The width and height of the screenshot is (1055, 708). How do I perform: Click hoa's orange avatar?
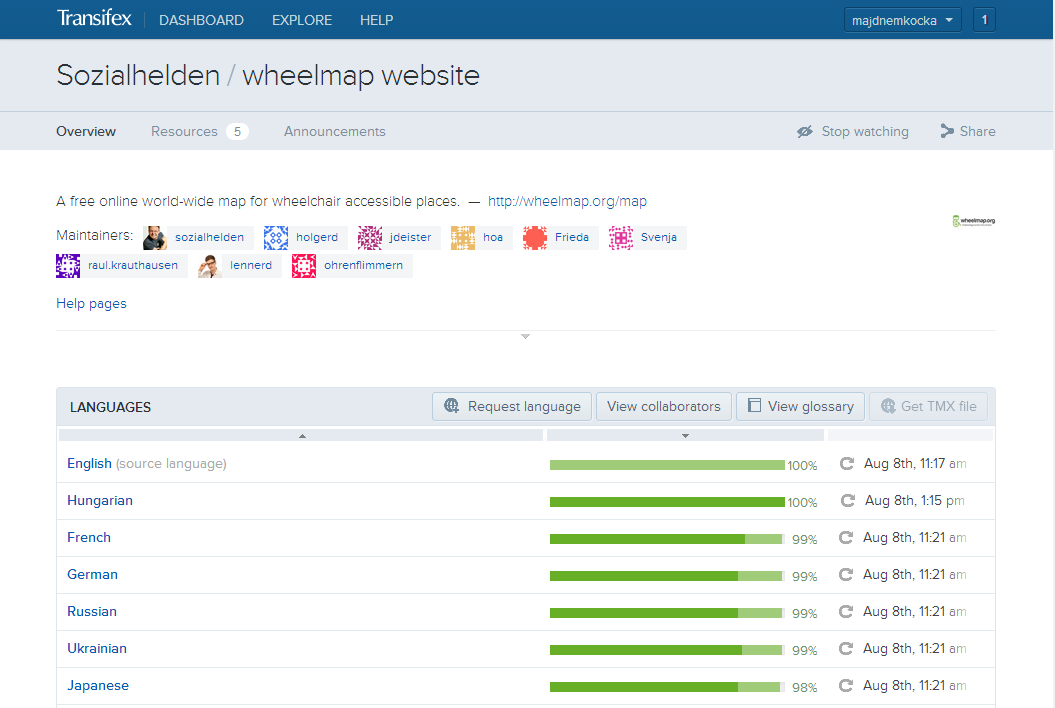click(x=463, y=238)
